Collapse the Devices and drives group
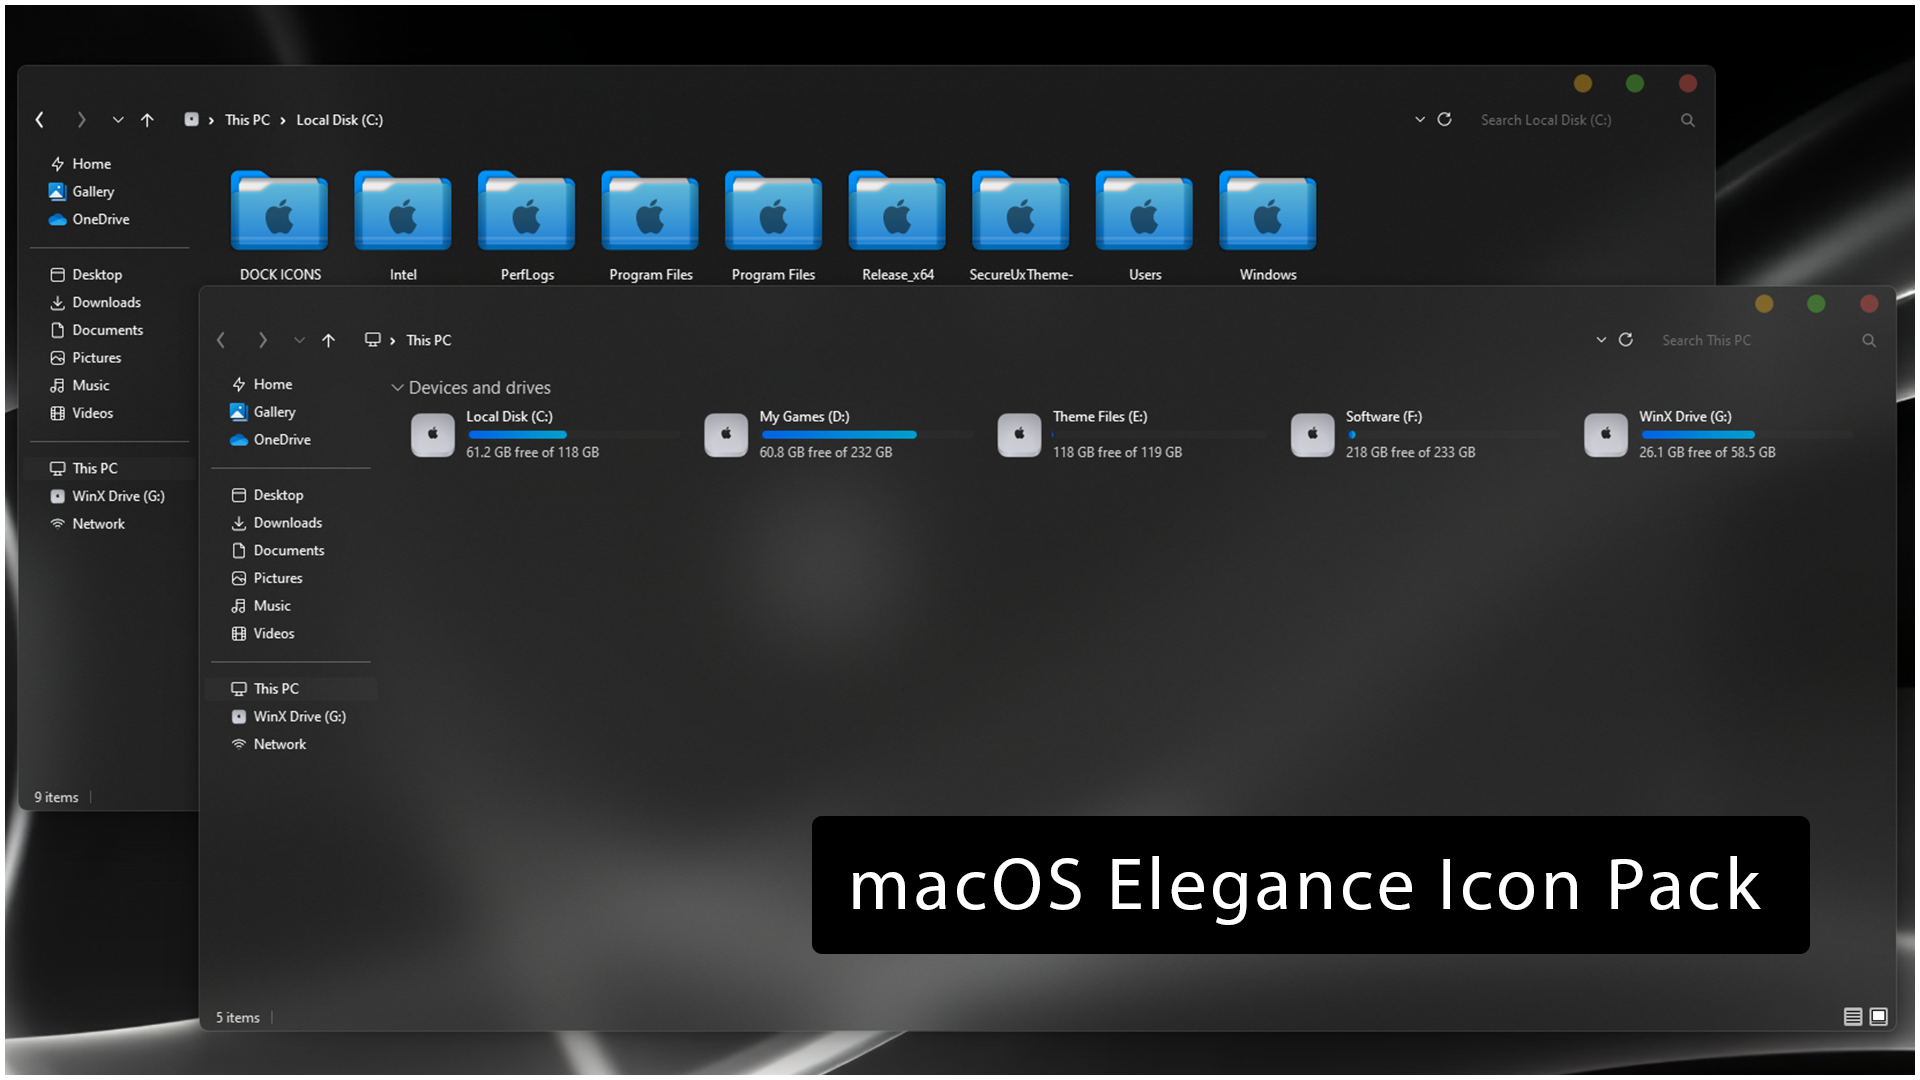Viewport: 1920px width, 1080px height. click(397, 388)
